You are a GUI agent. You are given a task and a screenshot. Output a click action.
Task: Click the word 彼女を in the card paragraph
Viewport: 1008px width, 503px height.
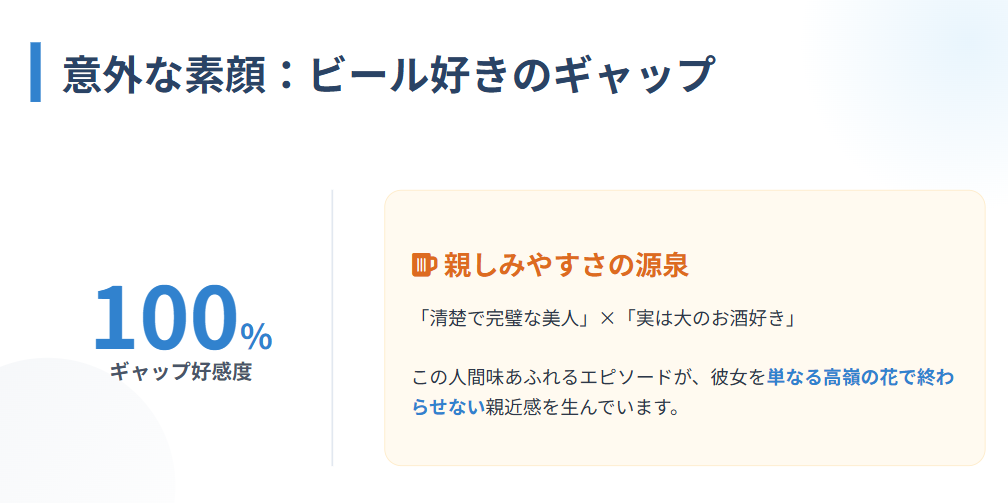point(738,378)
